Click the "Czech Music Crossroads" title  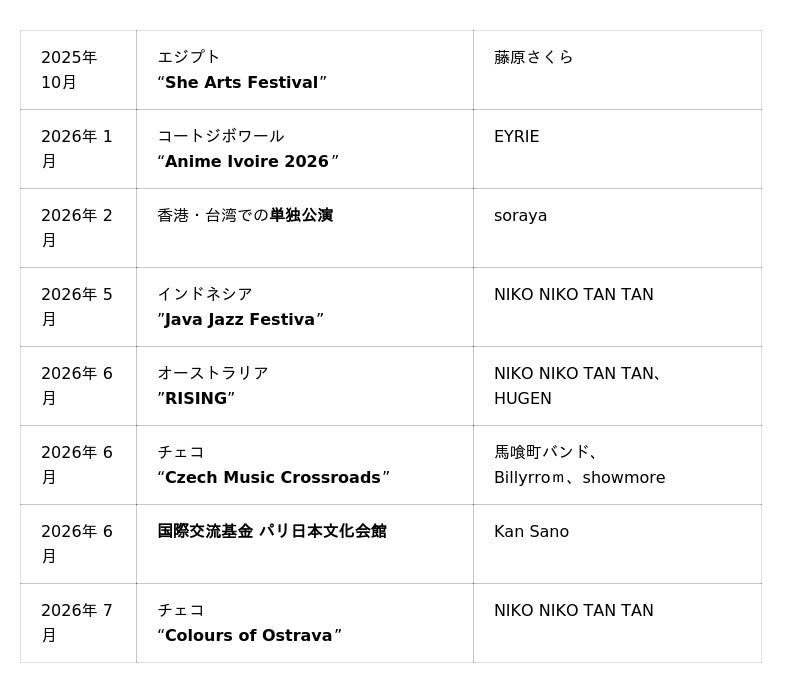pyautogui.click(x=273, y=477)
